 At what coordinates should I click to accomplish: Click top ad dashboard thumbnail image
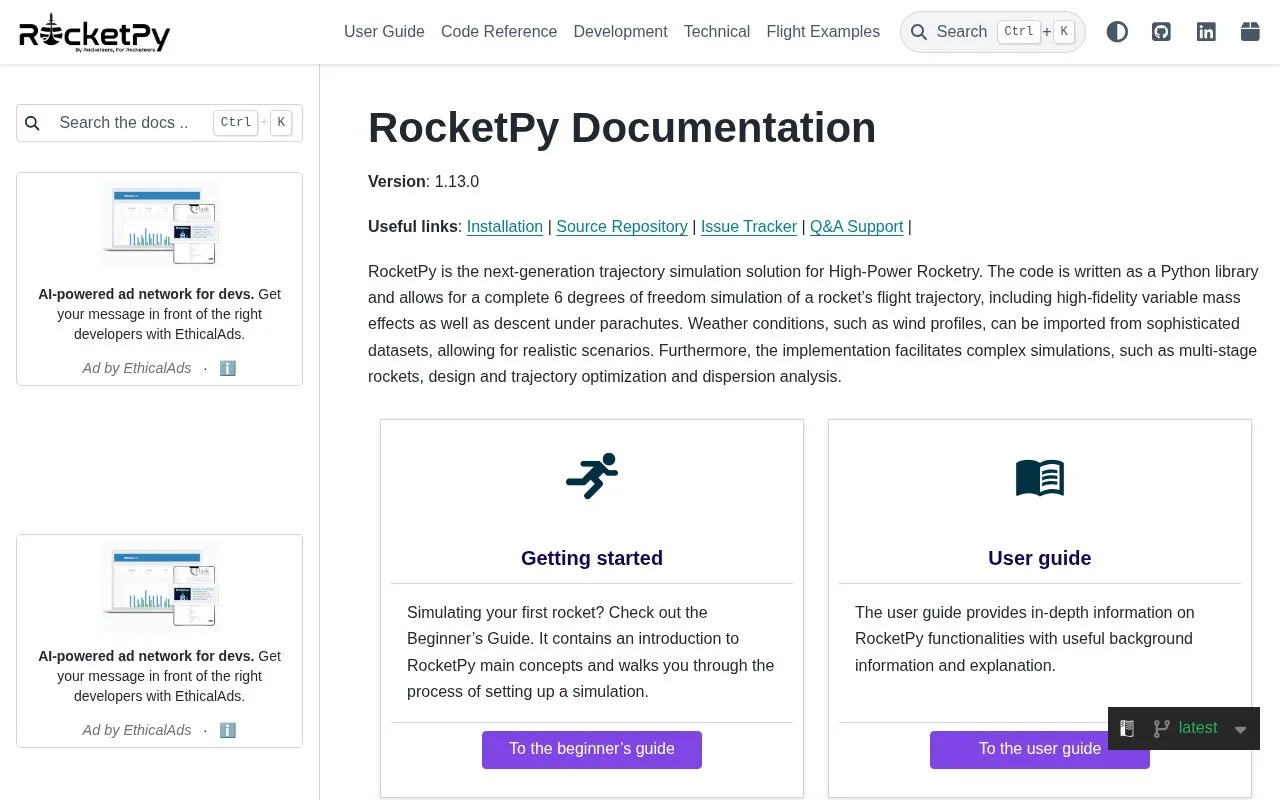160,226
